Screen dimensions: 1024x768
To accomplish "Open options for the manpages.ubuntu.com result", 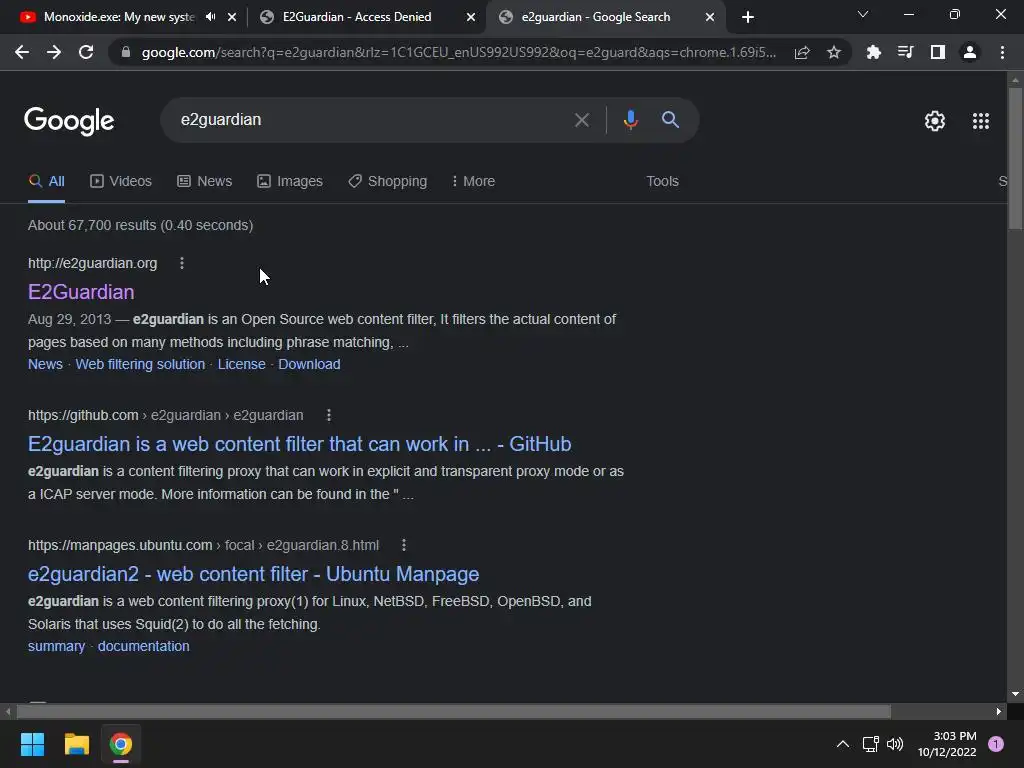I will pos(404,545).
